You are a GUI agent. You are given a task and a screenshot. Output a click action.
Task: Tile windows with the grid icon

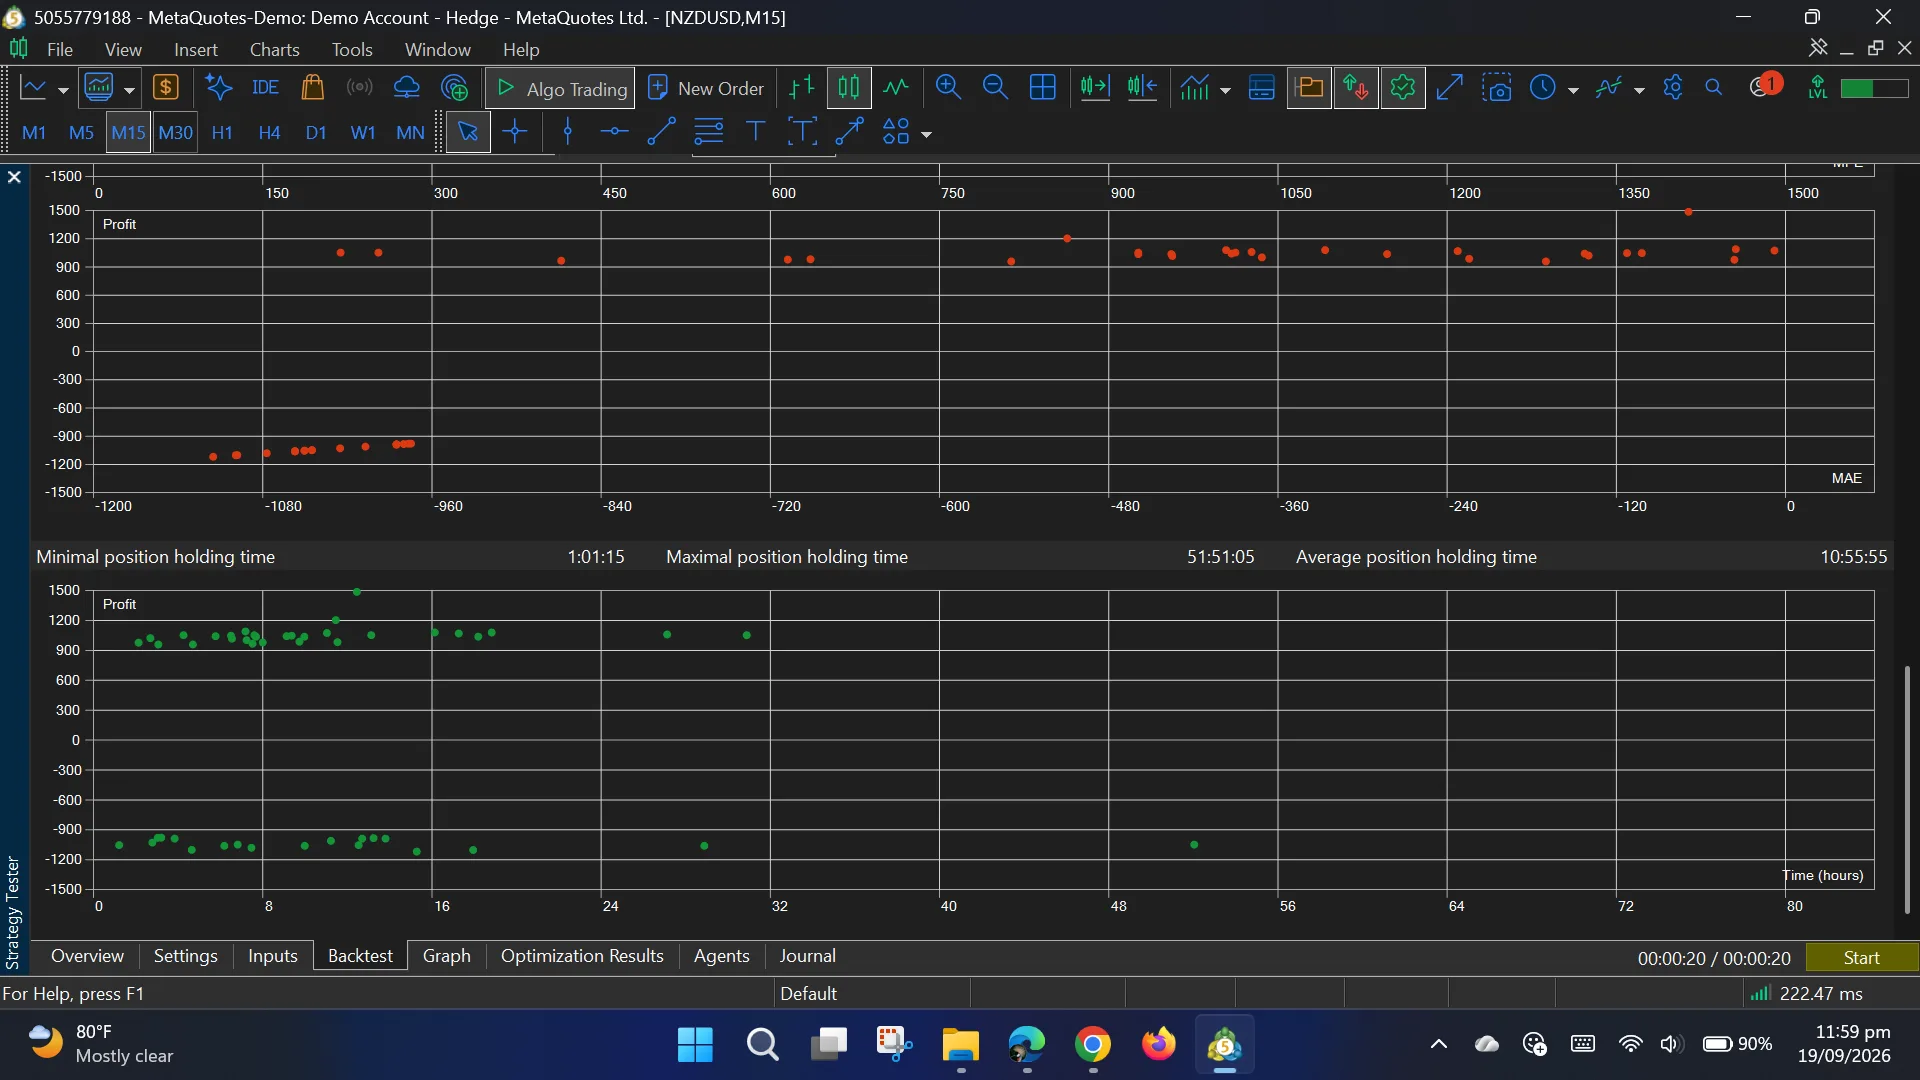[x=1042, y=88]
